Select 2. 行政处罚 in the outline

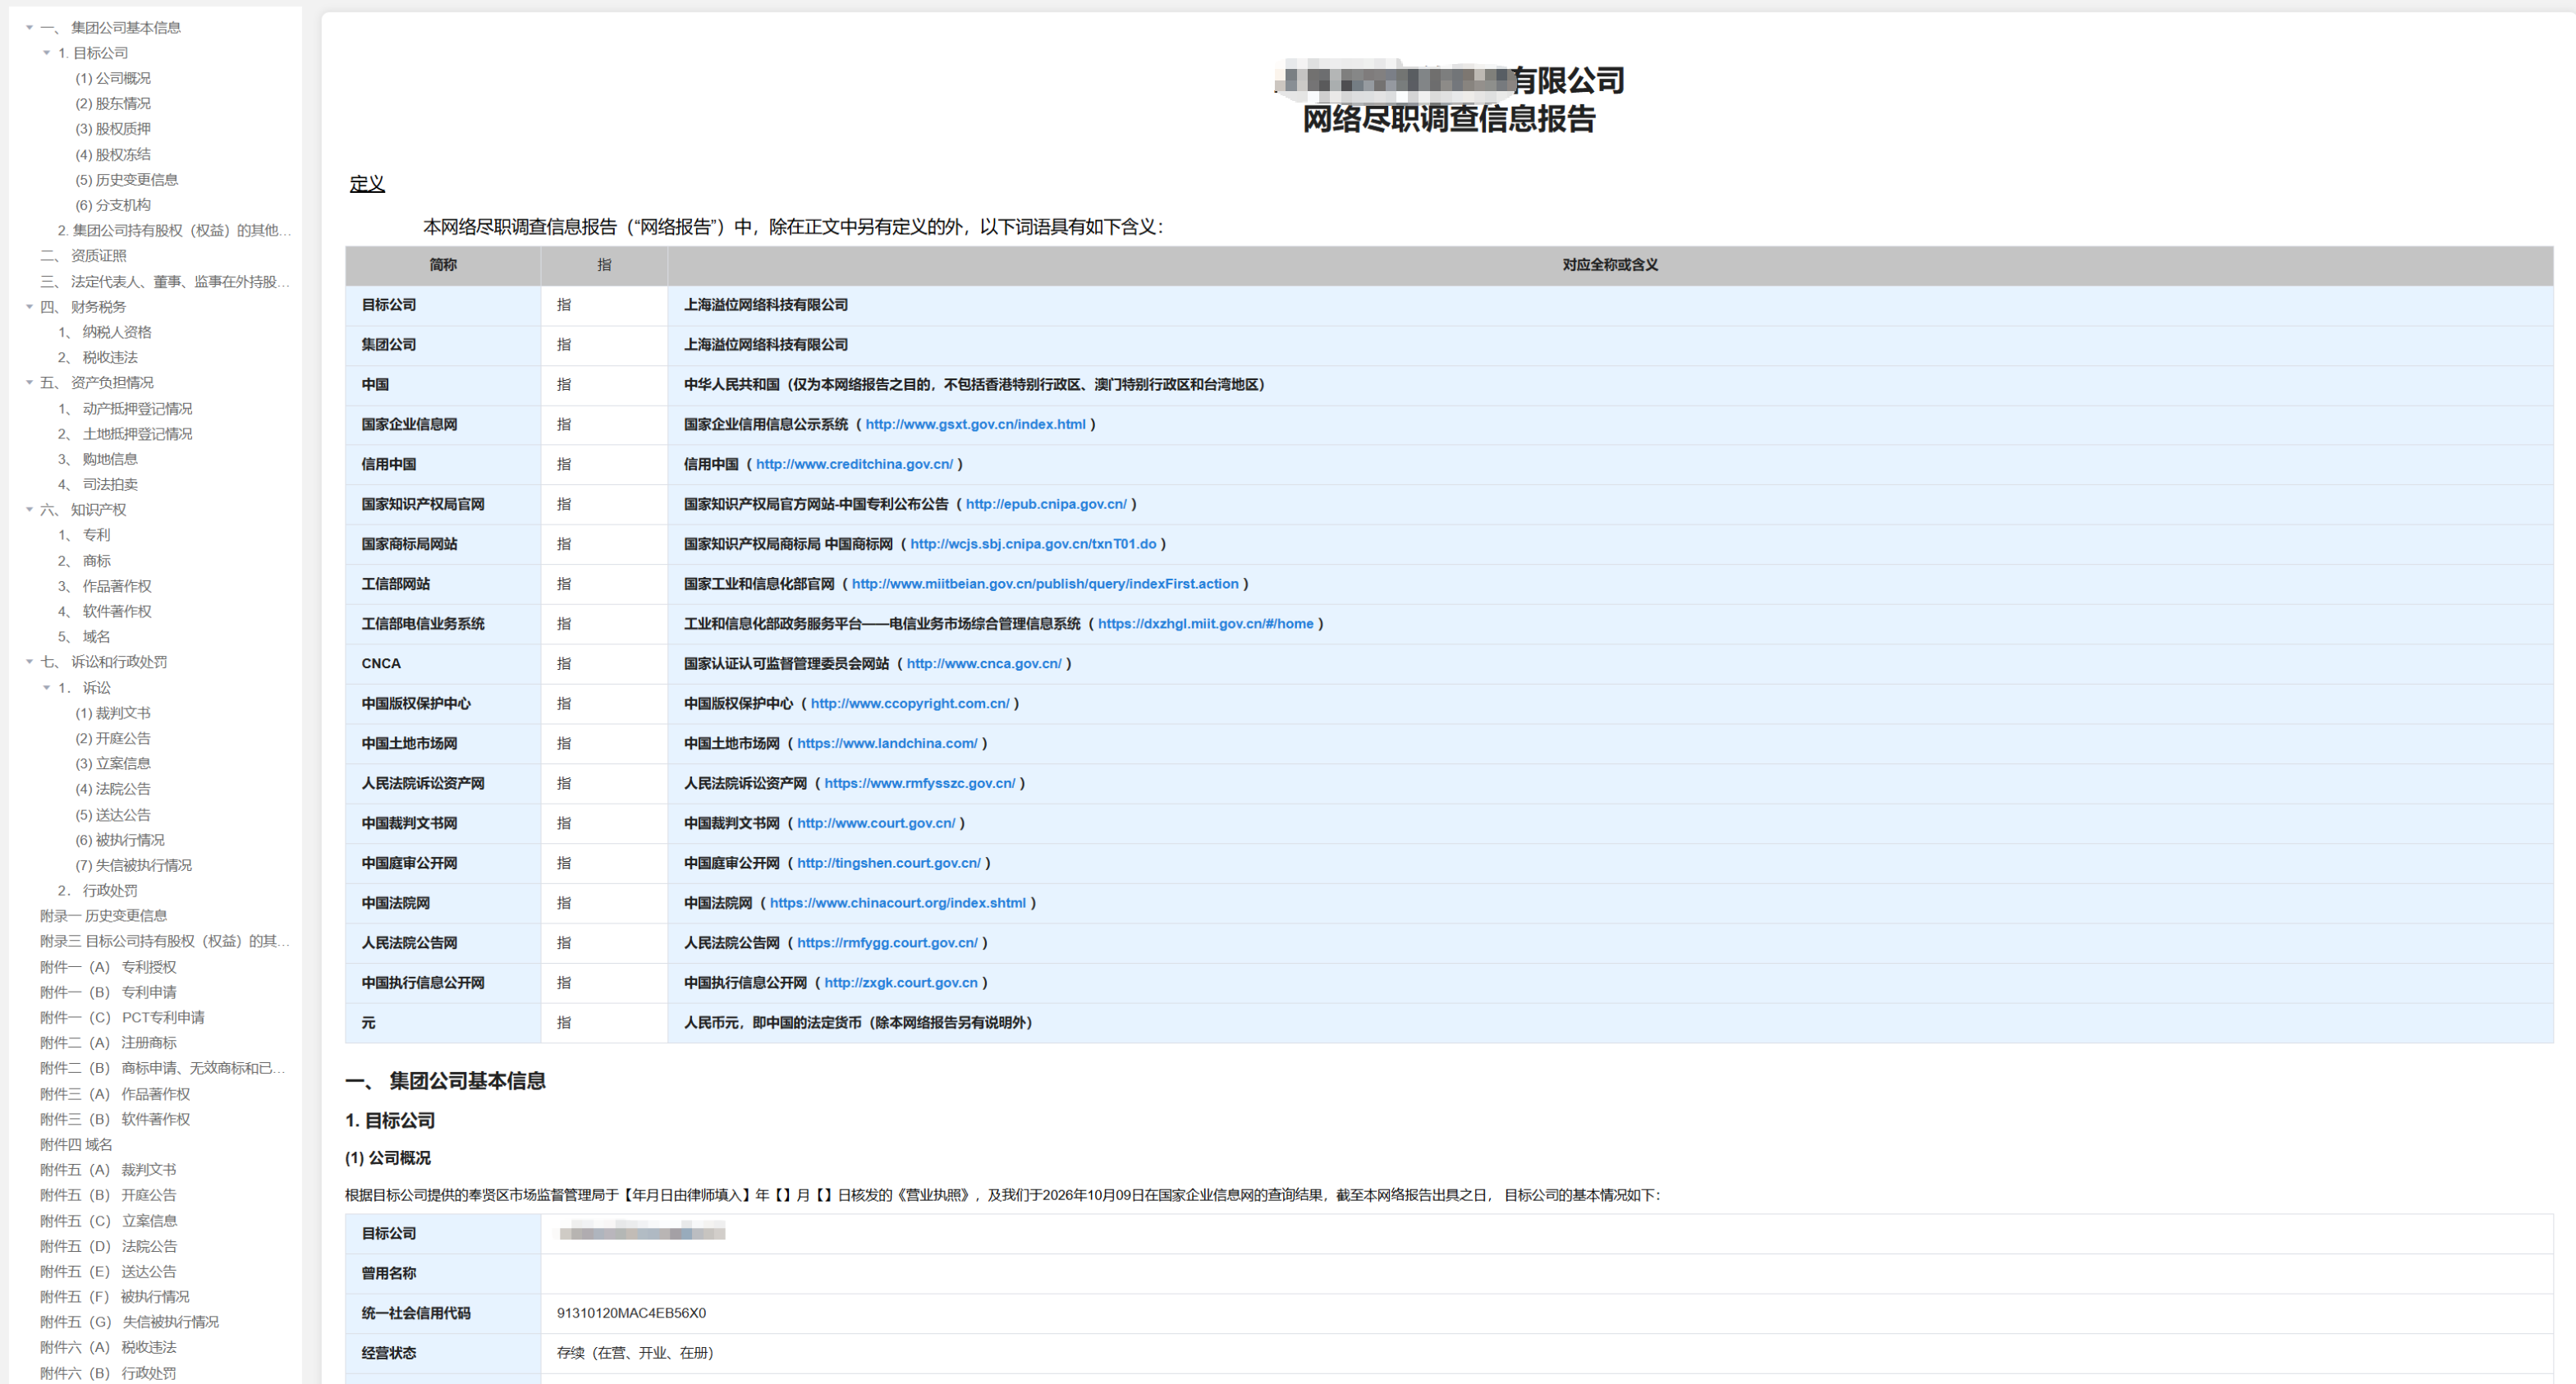point(98,891)
